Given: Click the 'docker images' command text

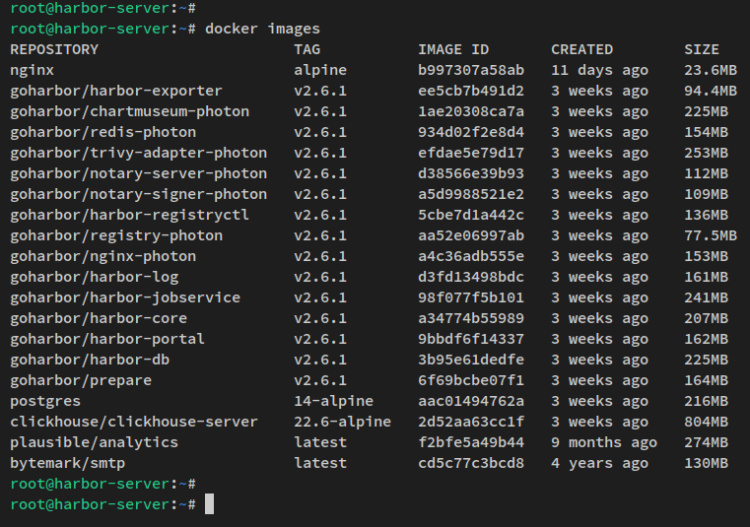Looking at the screenshot, I should click(262, 28).
